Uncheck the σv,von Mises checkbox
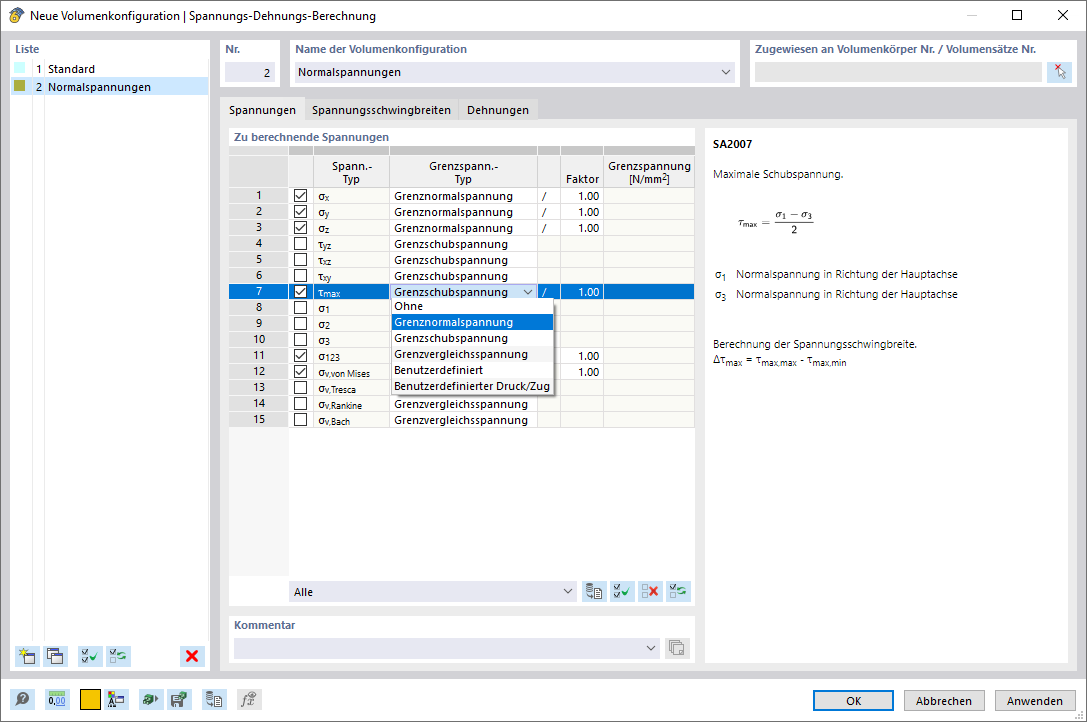1087x722 pixels. click(300, 371)
